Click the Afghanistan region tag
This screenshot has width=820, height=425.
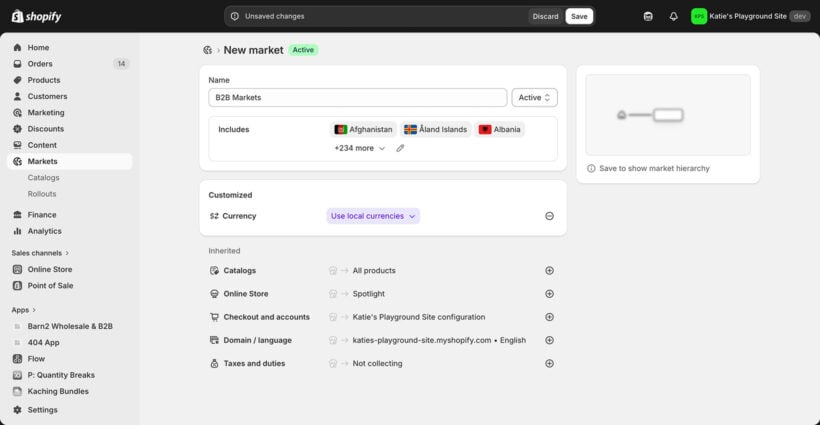[x=363, y=130]
